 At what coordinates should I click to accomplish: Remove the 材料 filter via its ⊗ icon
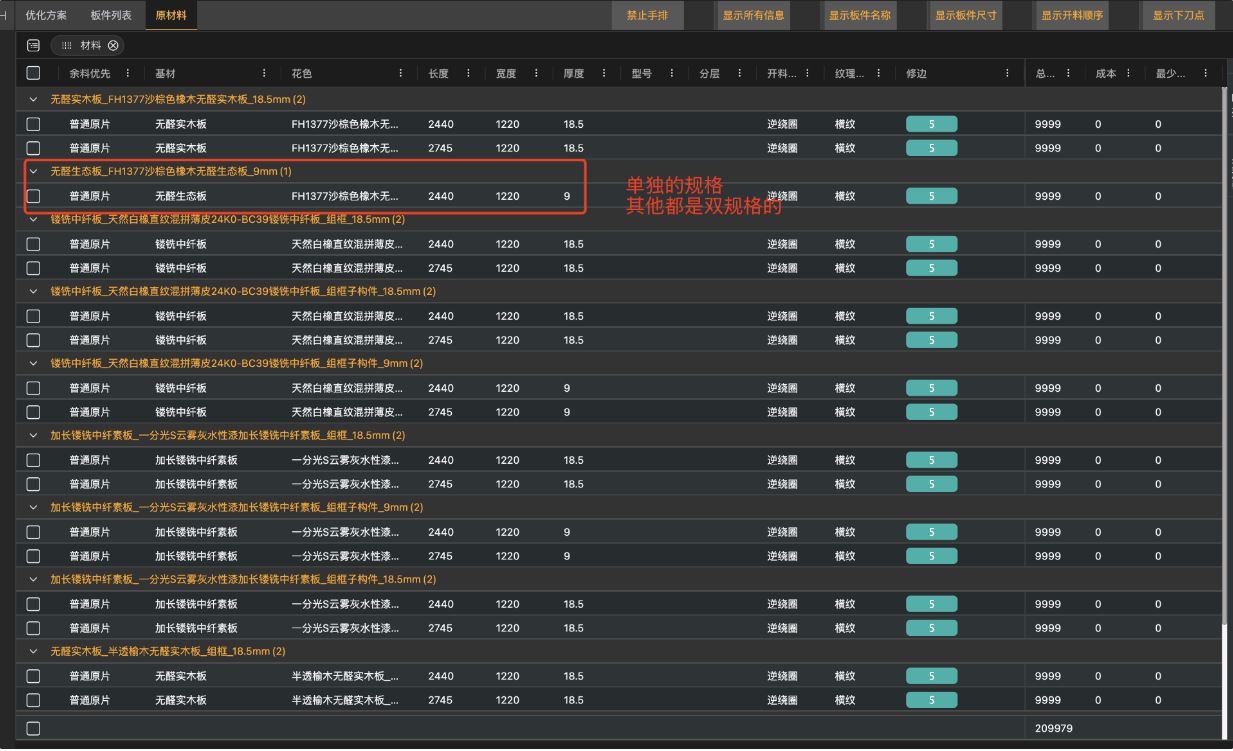pyautogui.click(x=113, y=45)
